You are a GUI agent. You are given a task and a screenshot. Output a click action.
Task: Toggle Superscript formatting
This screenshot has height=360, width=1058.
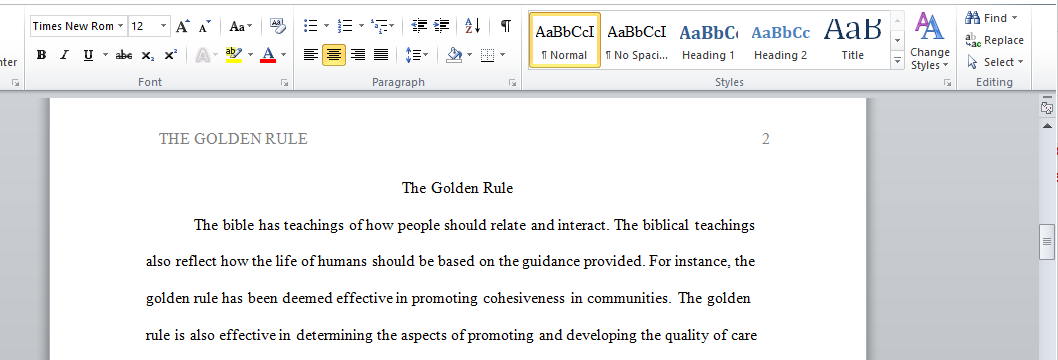pyautogui.click(x=171, y=55)
